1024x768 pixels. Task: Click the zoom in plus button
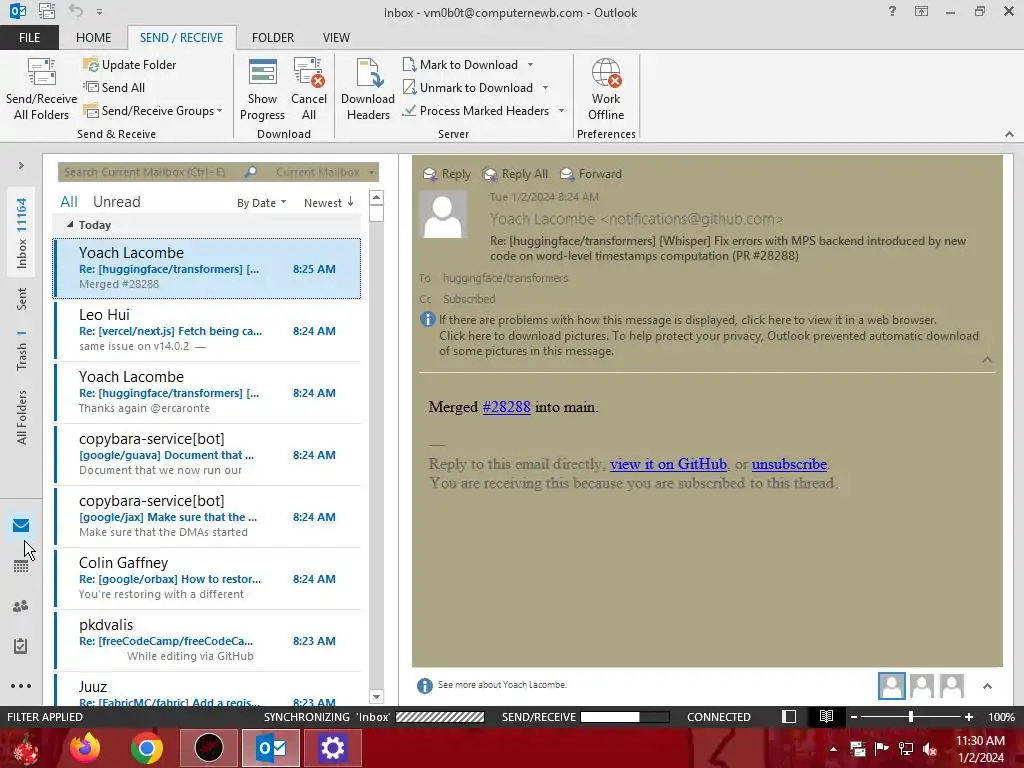click(968, 717)
